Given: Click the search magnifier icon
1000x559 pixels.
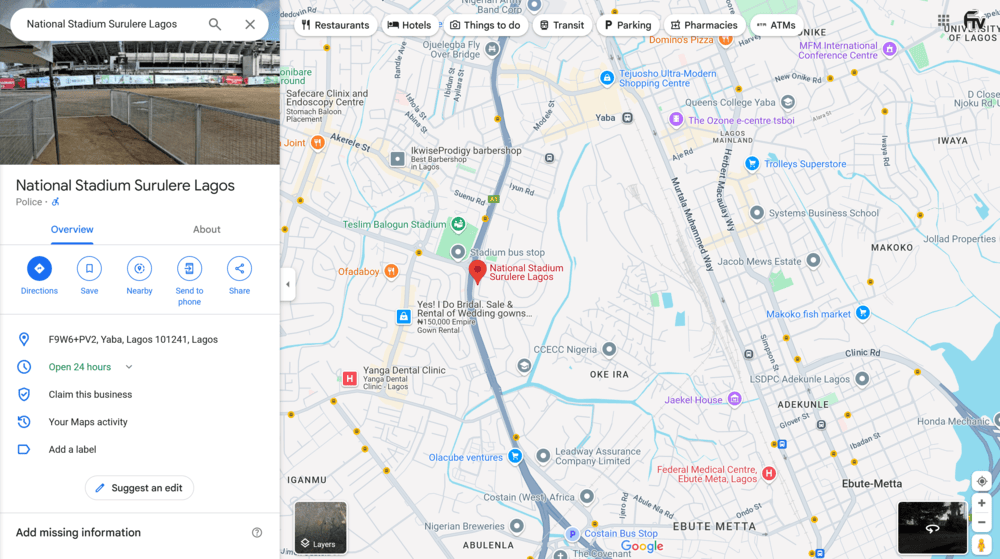Looking at the screenshot, I should (x=215, y=24).
